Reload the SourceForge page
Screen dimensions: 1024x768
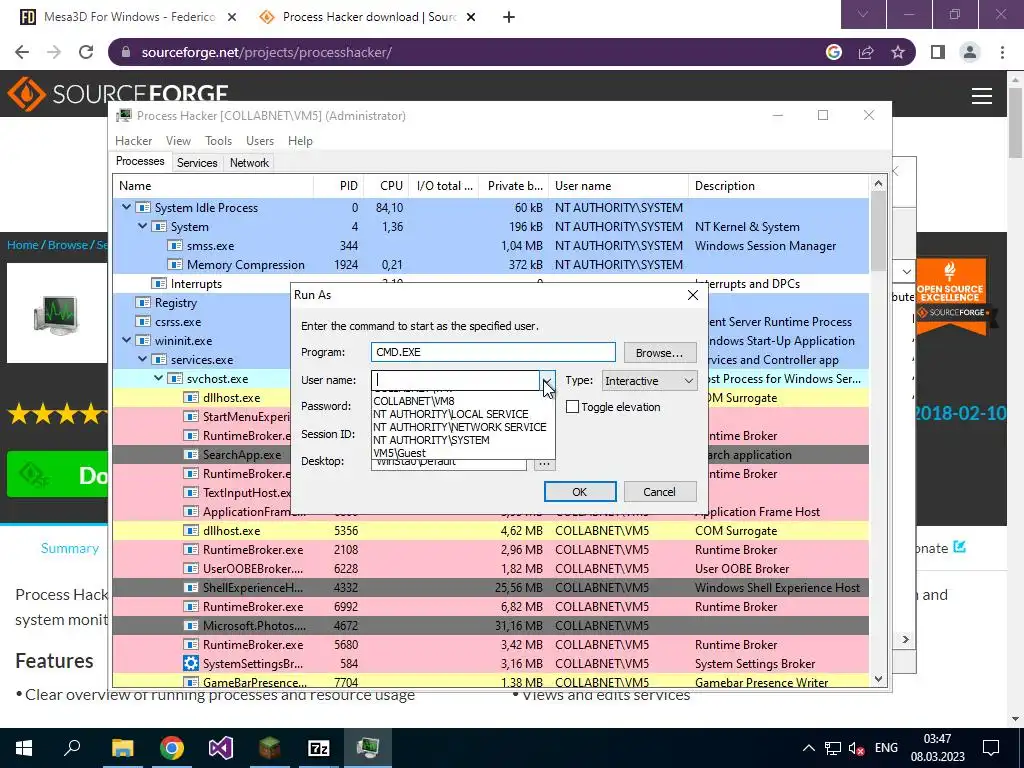86,52
